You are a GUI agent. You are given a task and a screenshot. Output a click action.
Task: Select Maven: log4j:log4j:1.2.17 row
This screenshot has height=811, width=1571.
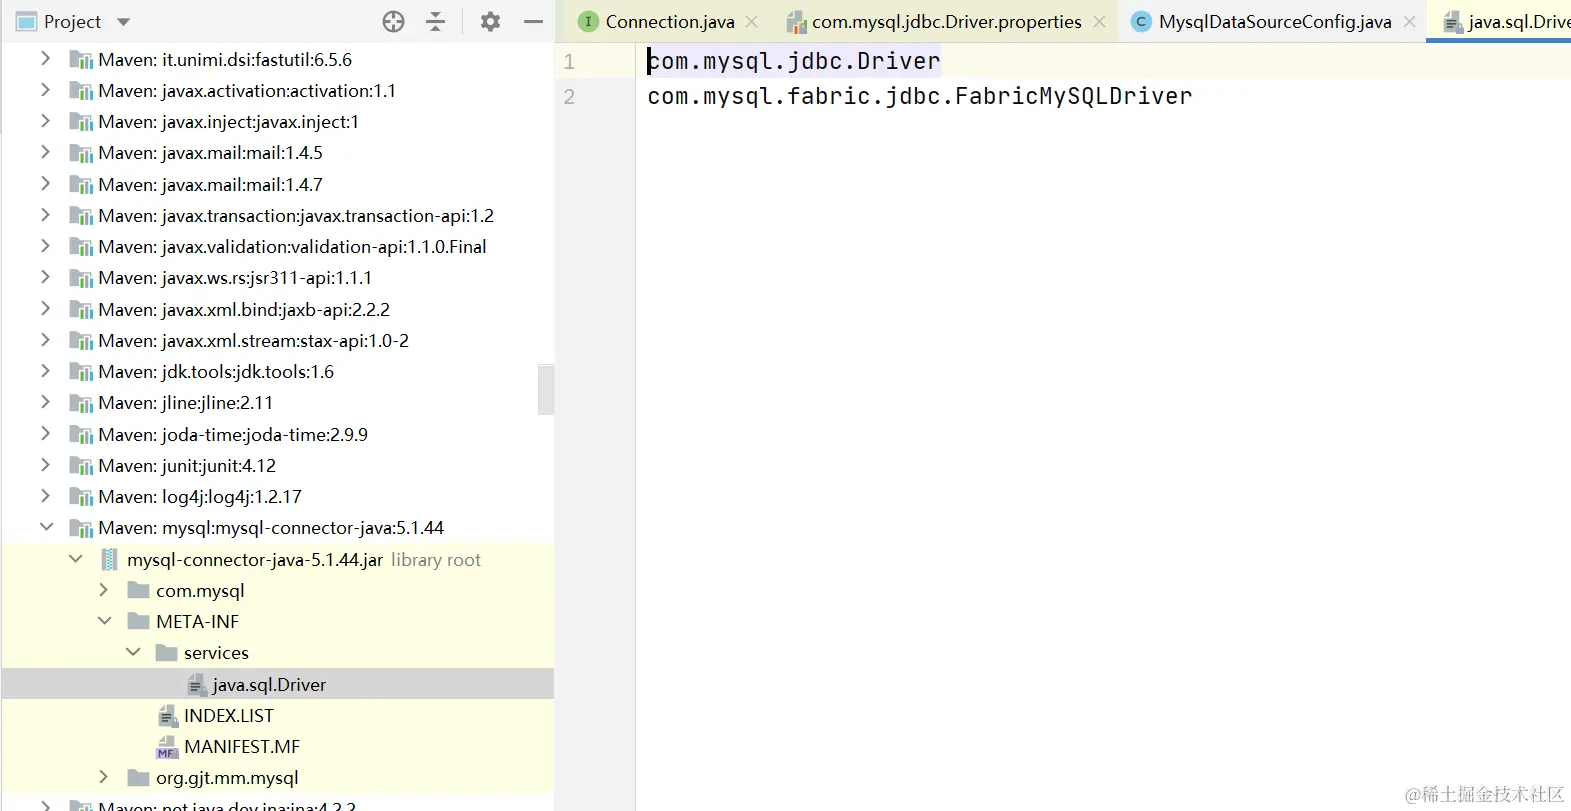(278, 496)
